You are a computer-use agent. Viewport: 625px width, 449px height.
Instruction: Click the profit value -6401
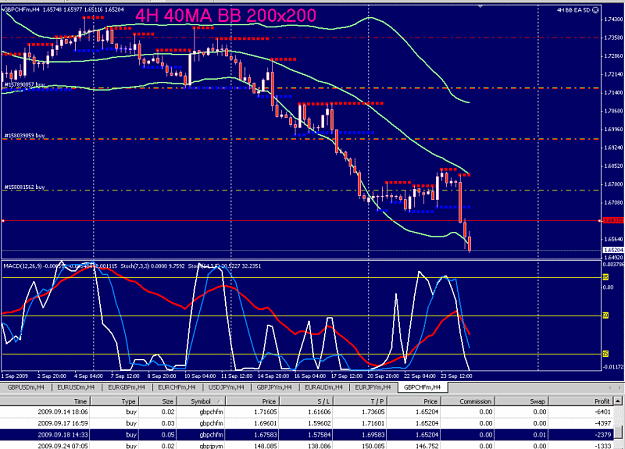click(602, 412)
